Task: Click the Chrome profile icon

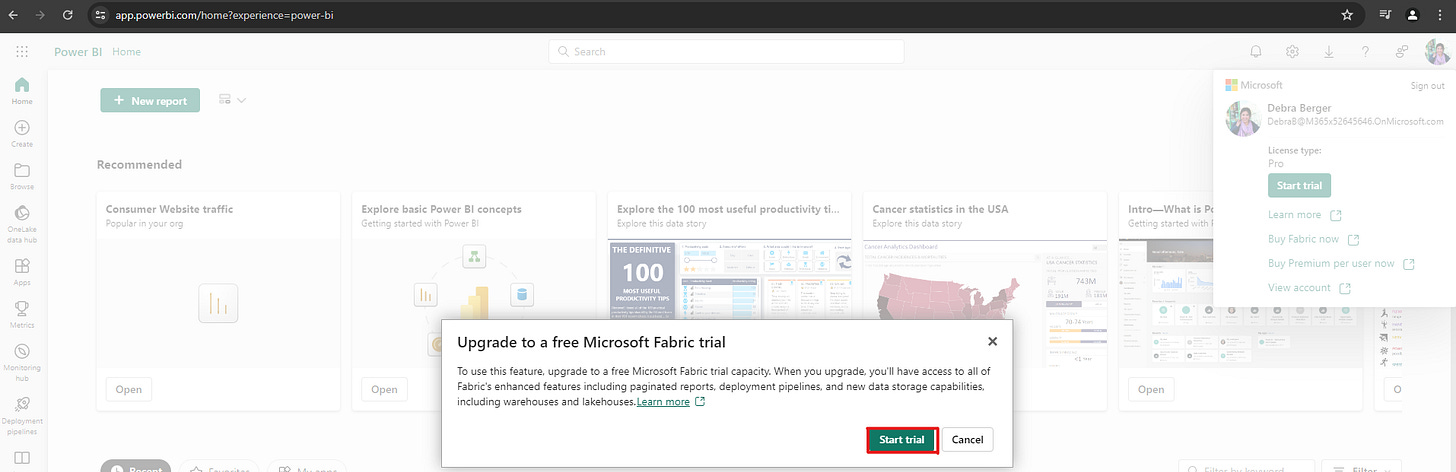Action: point(1412,15)
